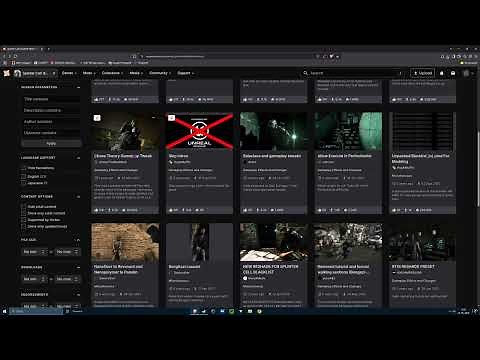This screenshot has width=480, height=360.
Task: Click the File size maximum stepper
Action: (76, 252)
